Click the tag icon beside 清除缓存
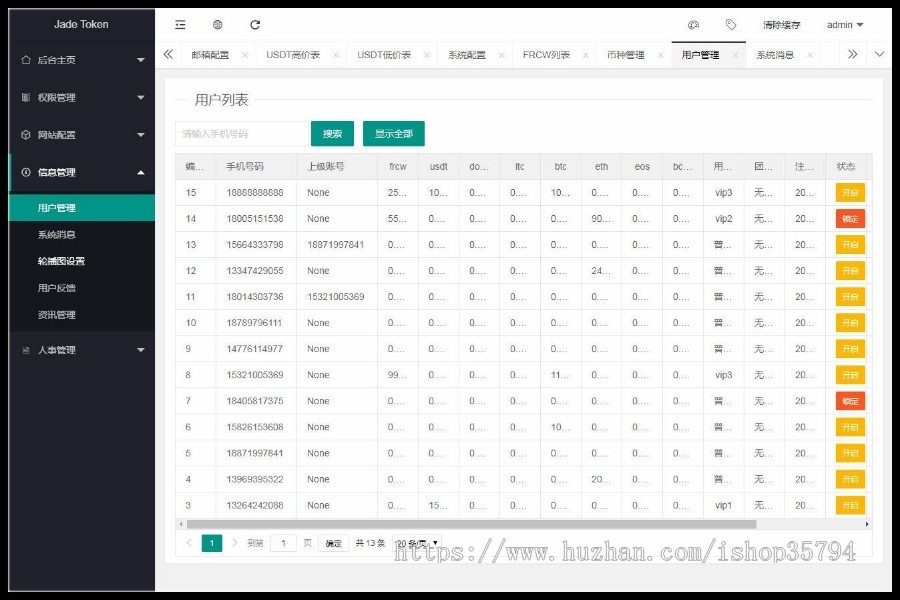 (730, 24)
